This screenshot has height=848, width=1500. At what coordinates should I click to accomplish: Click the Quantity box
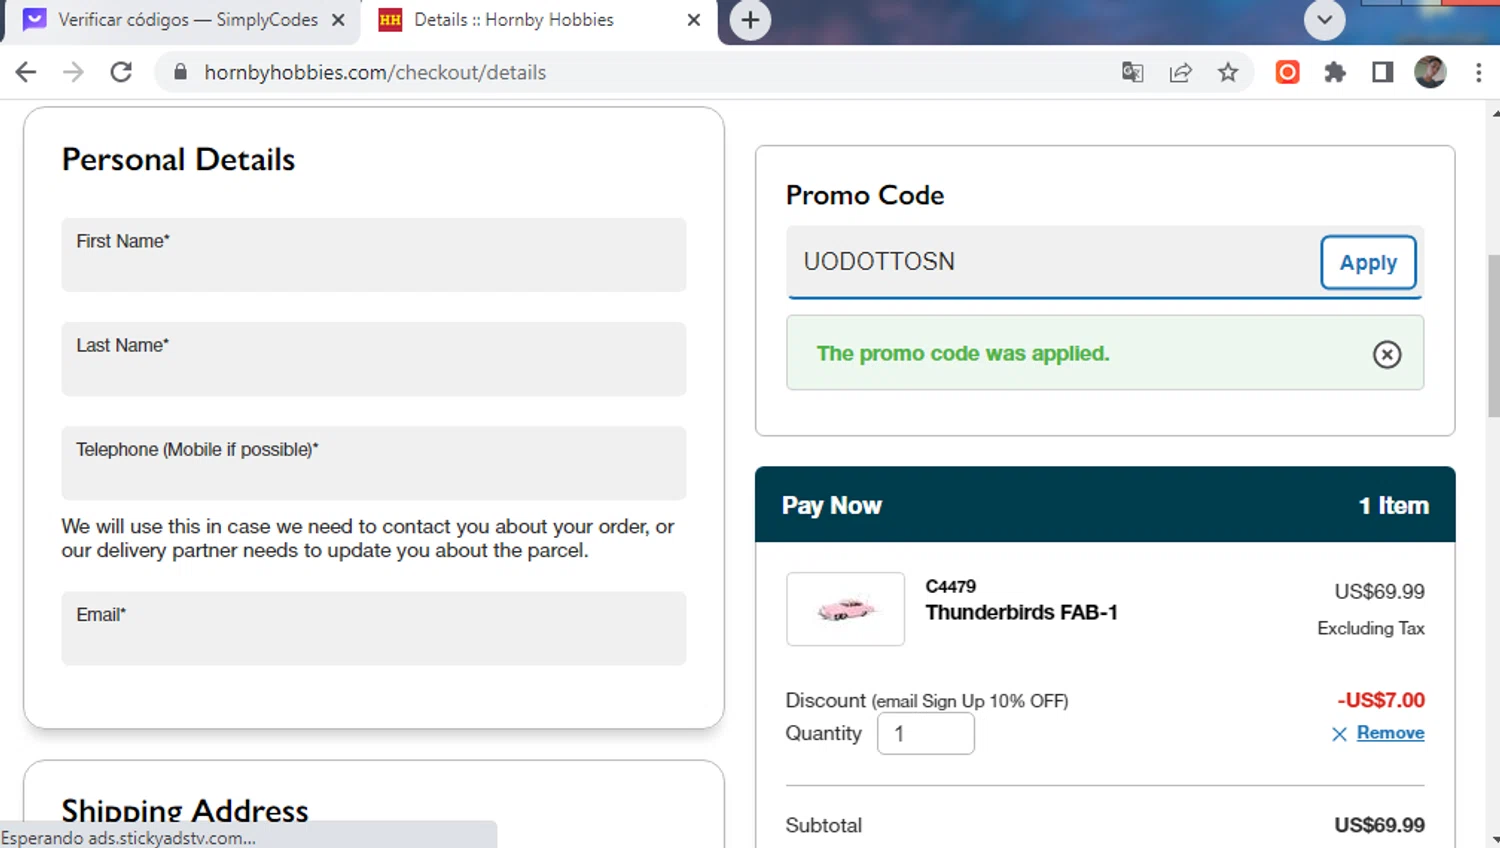pyautogui.click(x=925, y=734)
